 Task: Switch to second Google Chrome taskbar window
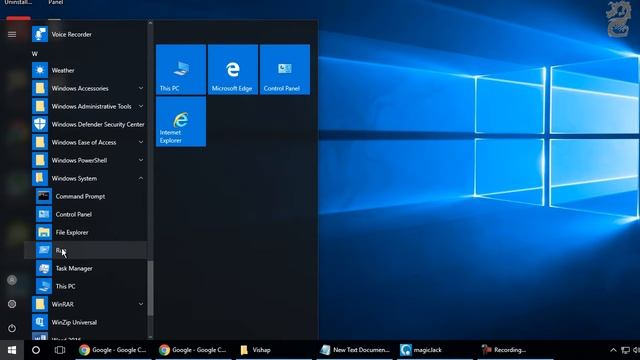(x=193, y=350)
